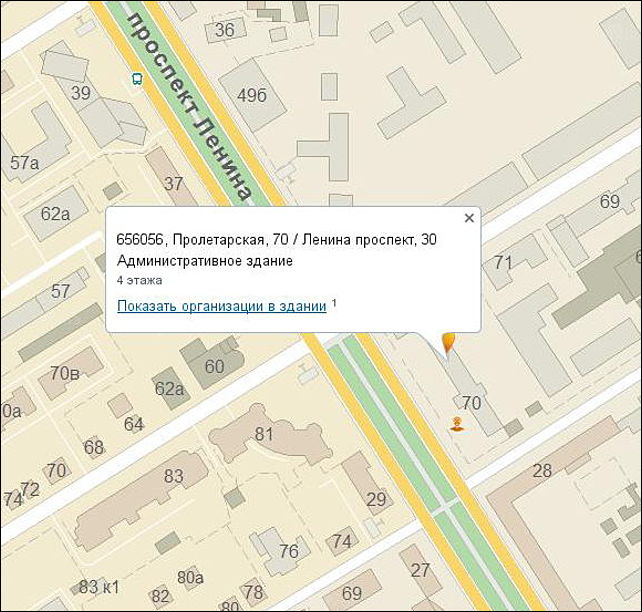This screenshot has width=642, height=612.
Task: Click the bus stop icon near building 39
Action: click(x=135, y=78)
